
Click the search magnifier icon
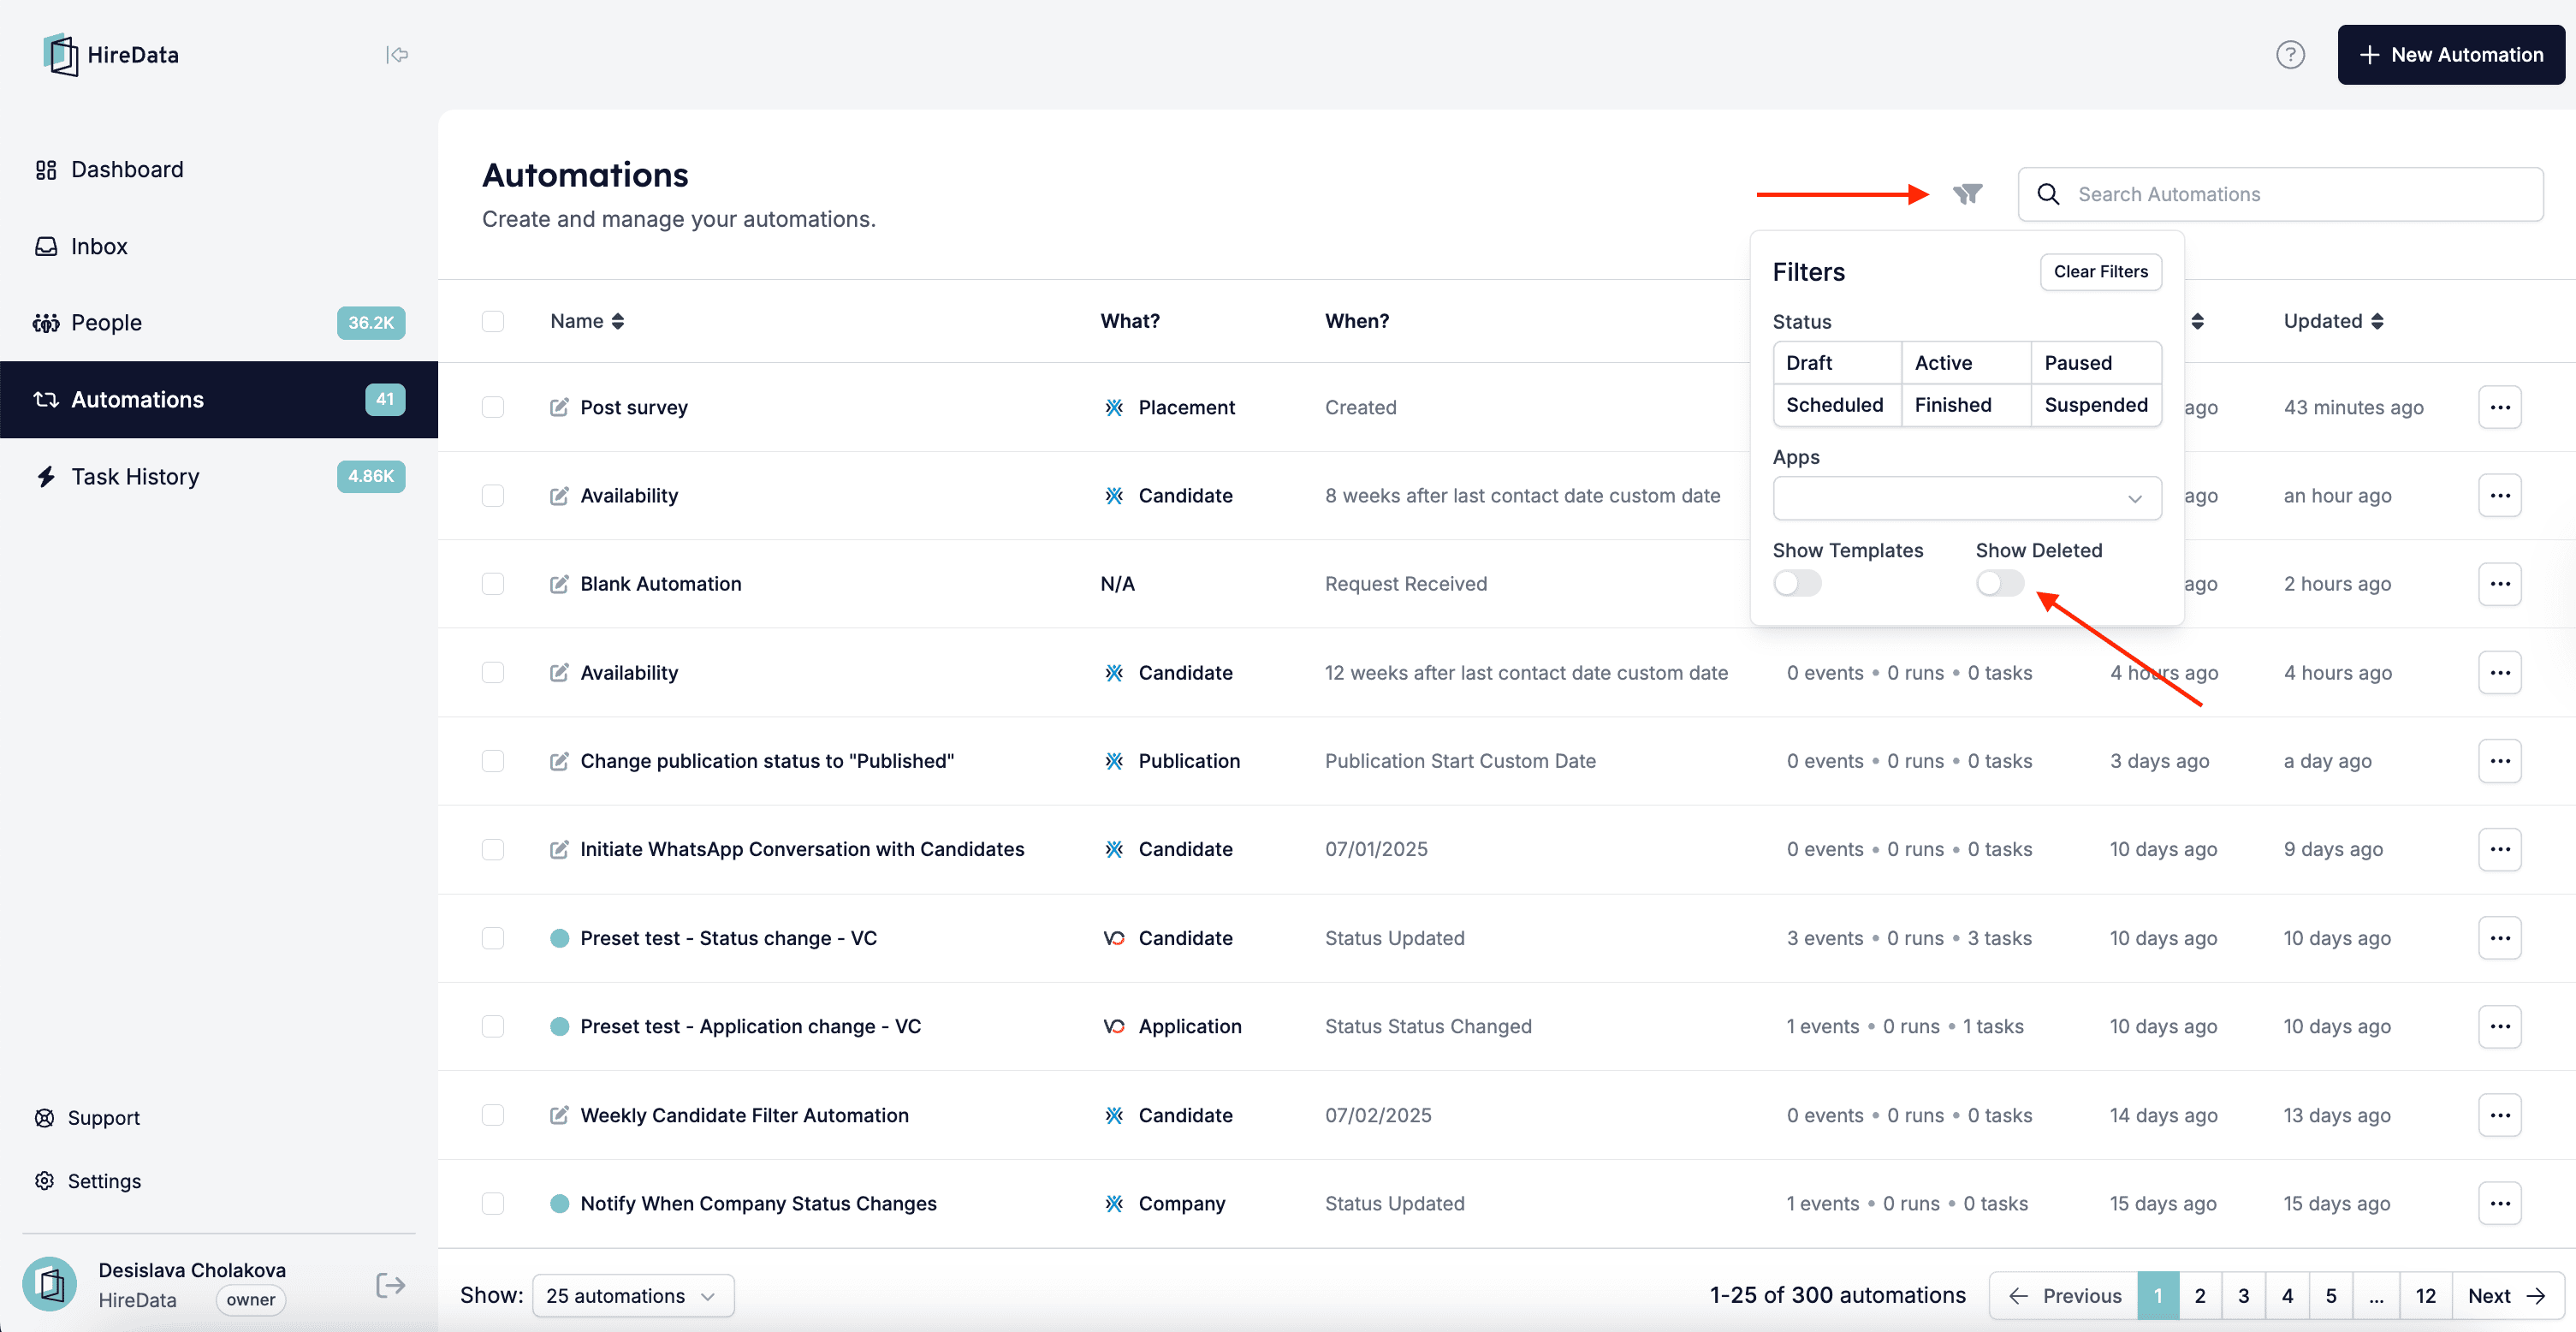2048,194
